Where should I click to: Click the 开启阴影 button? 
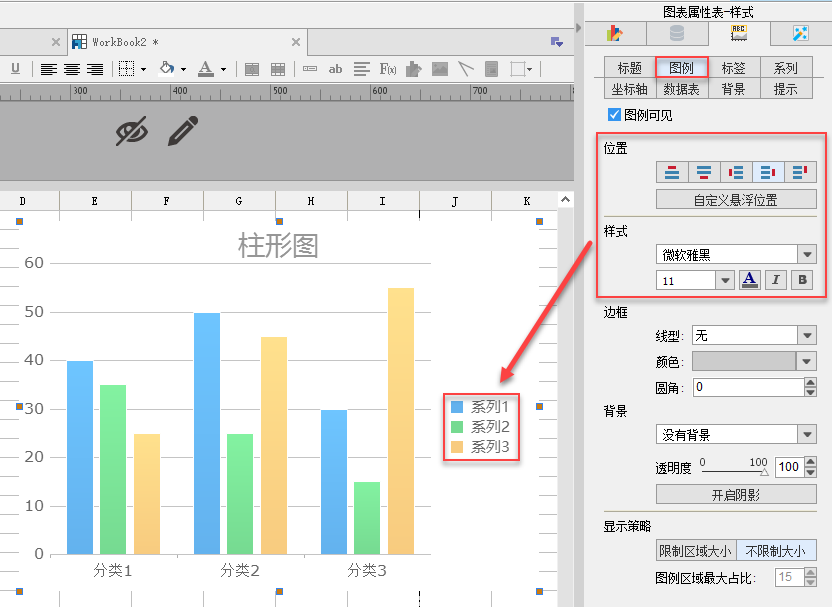736,495
